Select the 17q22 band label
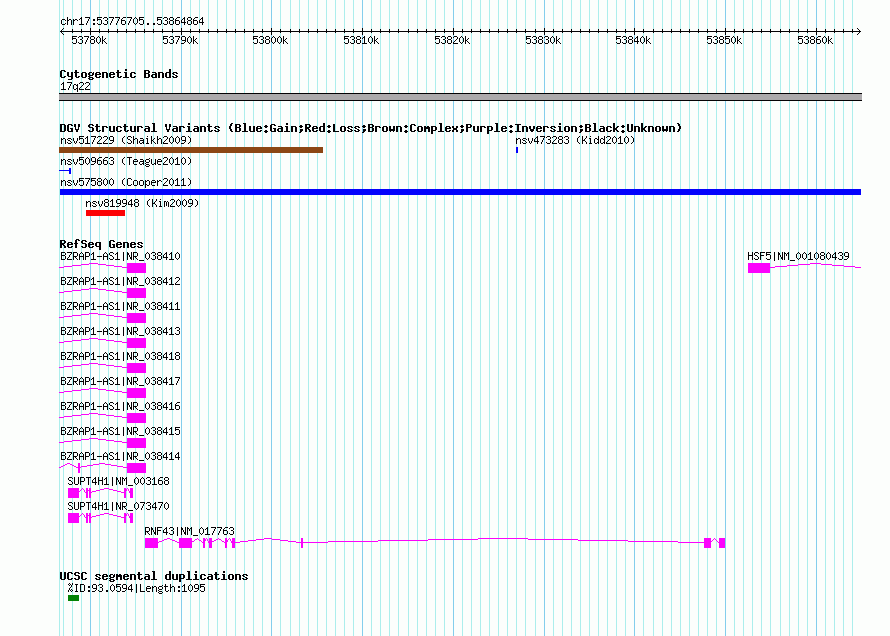This screenshot has height=636, width=890. click(75, 86)
